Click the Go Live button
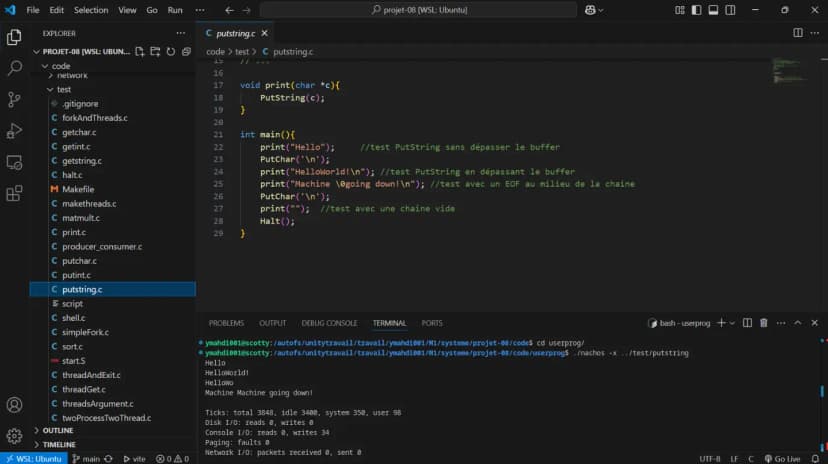This screenshot has height=464, width=828. [x=782, y=459]
